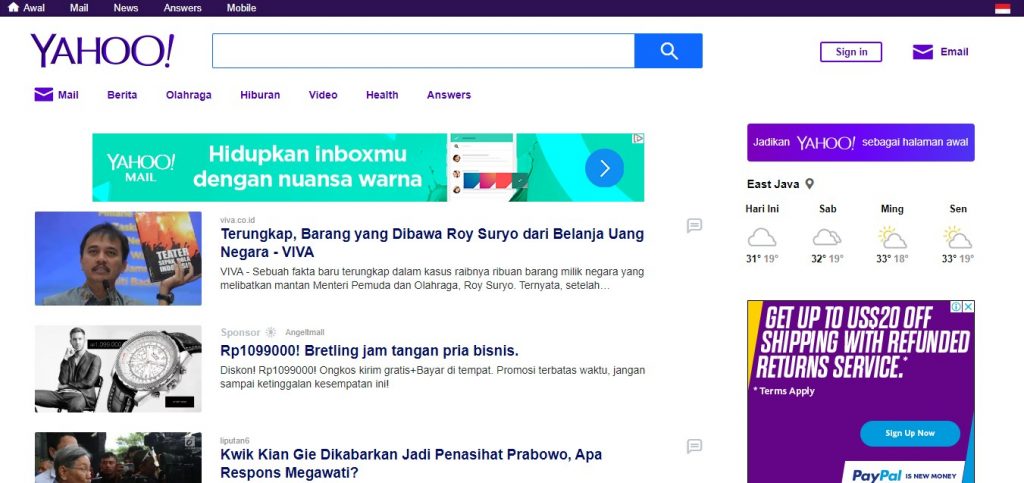Screen dimensions: 1024x483
Task: Click the Bretling watch sponsored thumbnail
Action: pos(118,368)
